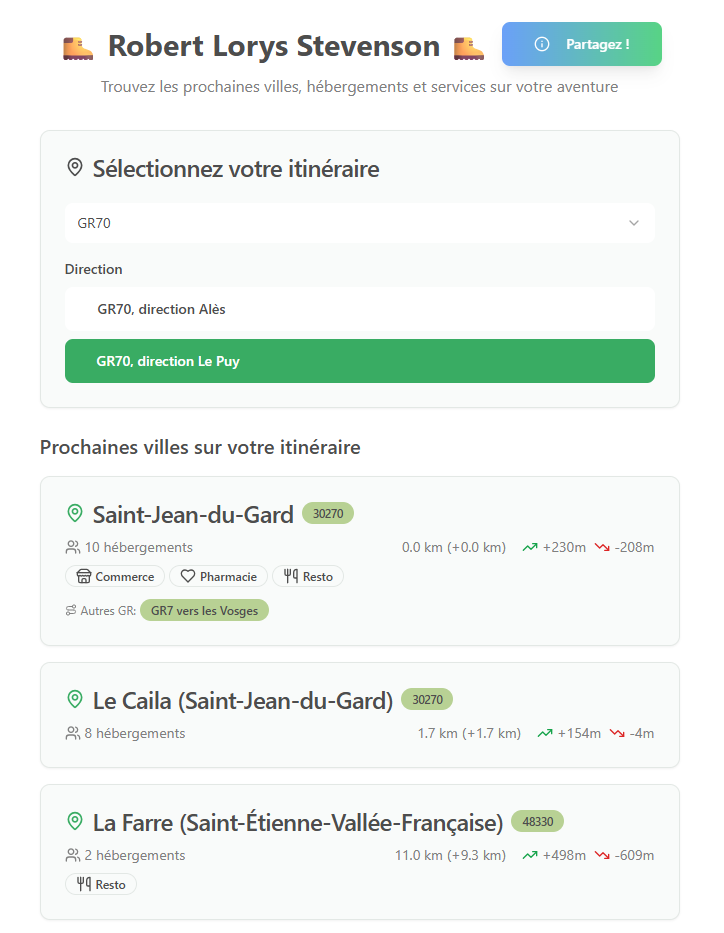Click the map pin icon next to Le Caila

click(74, 700)
